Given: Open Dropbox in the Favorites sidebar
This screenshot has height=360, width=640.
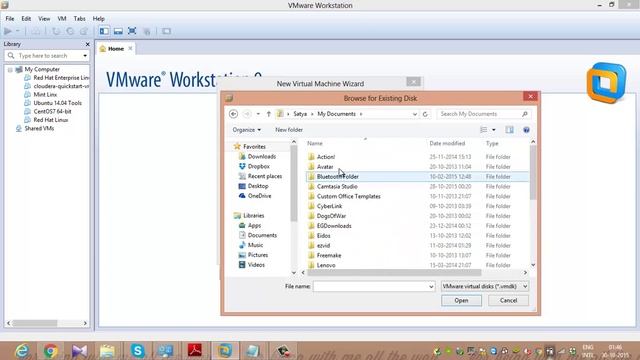Looking at the screenshot, I should point(258,167).
